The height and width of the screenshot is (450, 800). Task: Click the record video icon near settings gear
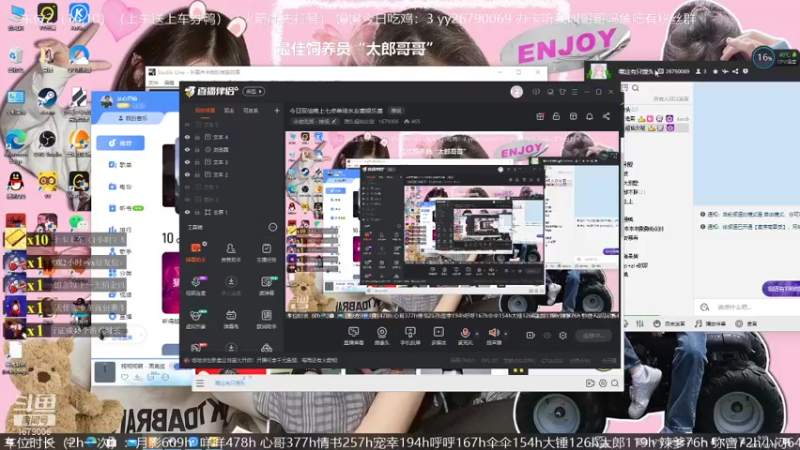pyautogui.click(x=531, y=335)
